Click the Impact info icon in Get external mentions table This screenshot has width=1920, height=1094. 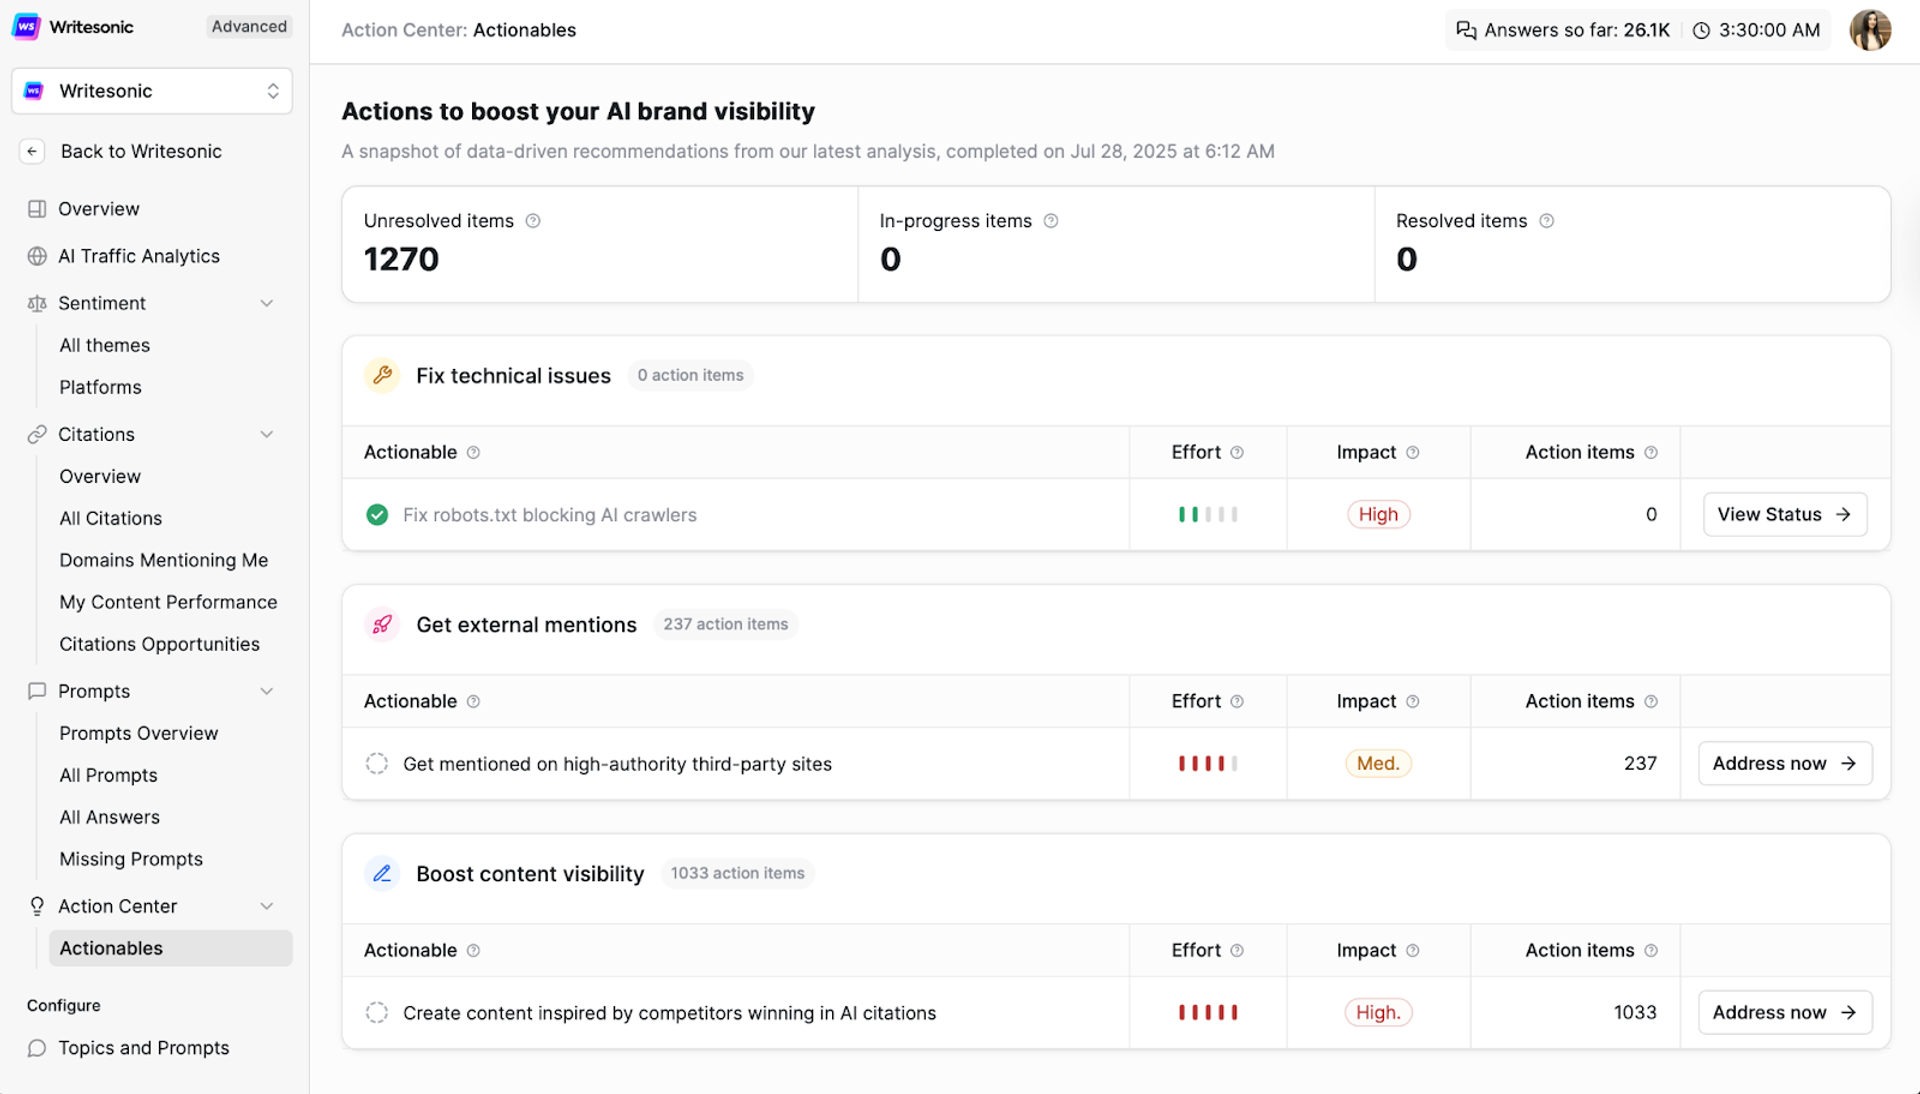click(1413, 701)
